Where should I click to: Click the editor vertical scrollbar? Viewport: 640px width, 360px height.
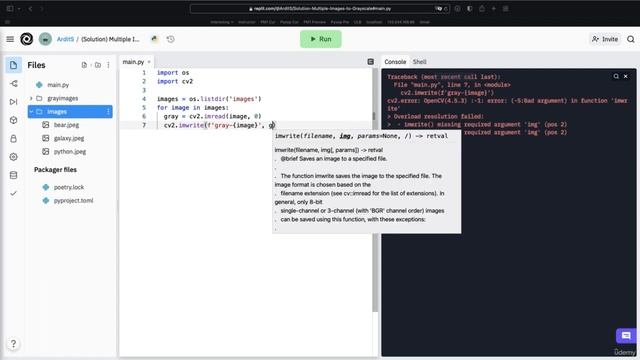(x=375, y=190)
